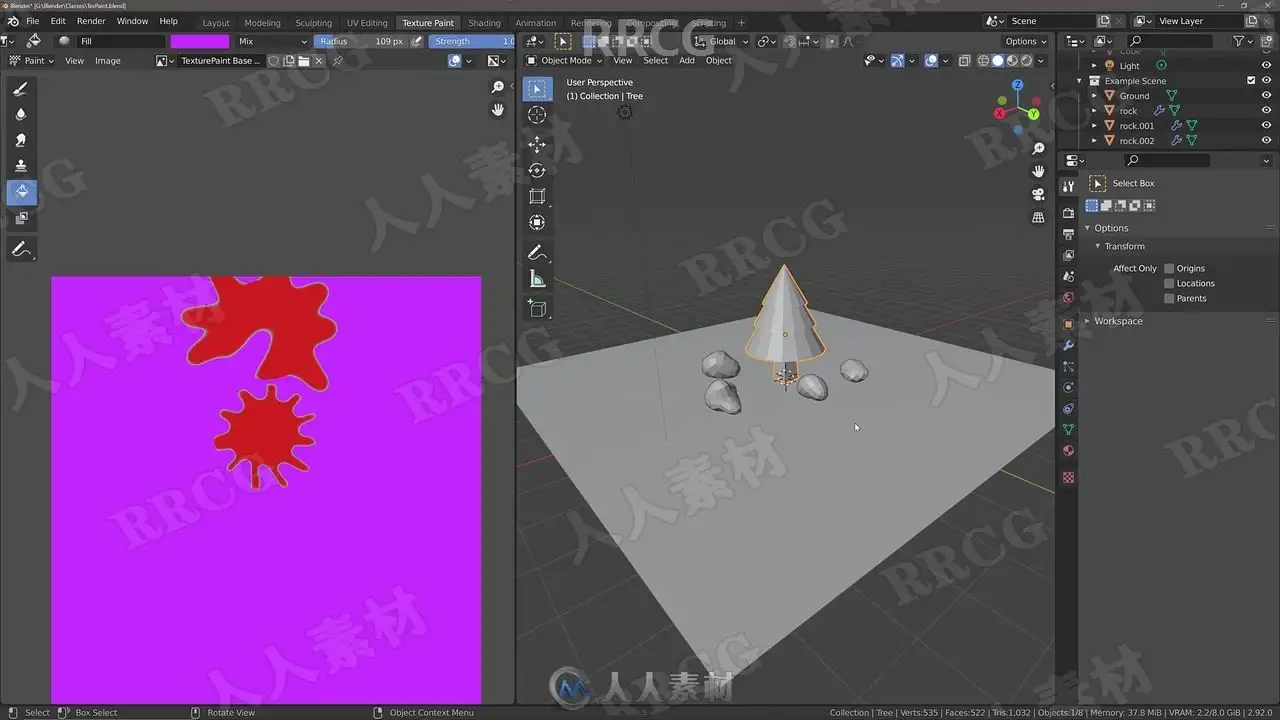
Task: Open image file with the folder icon
Action: (x=304, y=61)
